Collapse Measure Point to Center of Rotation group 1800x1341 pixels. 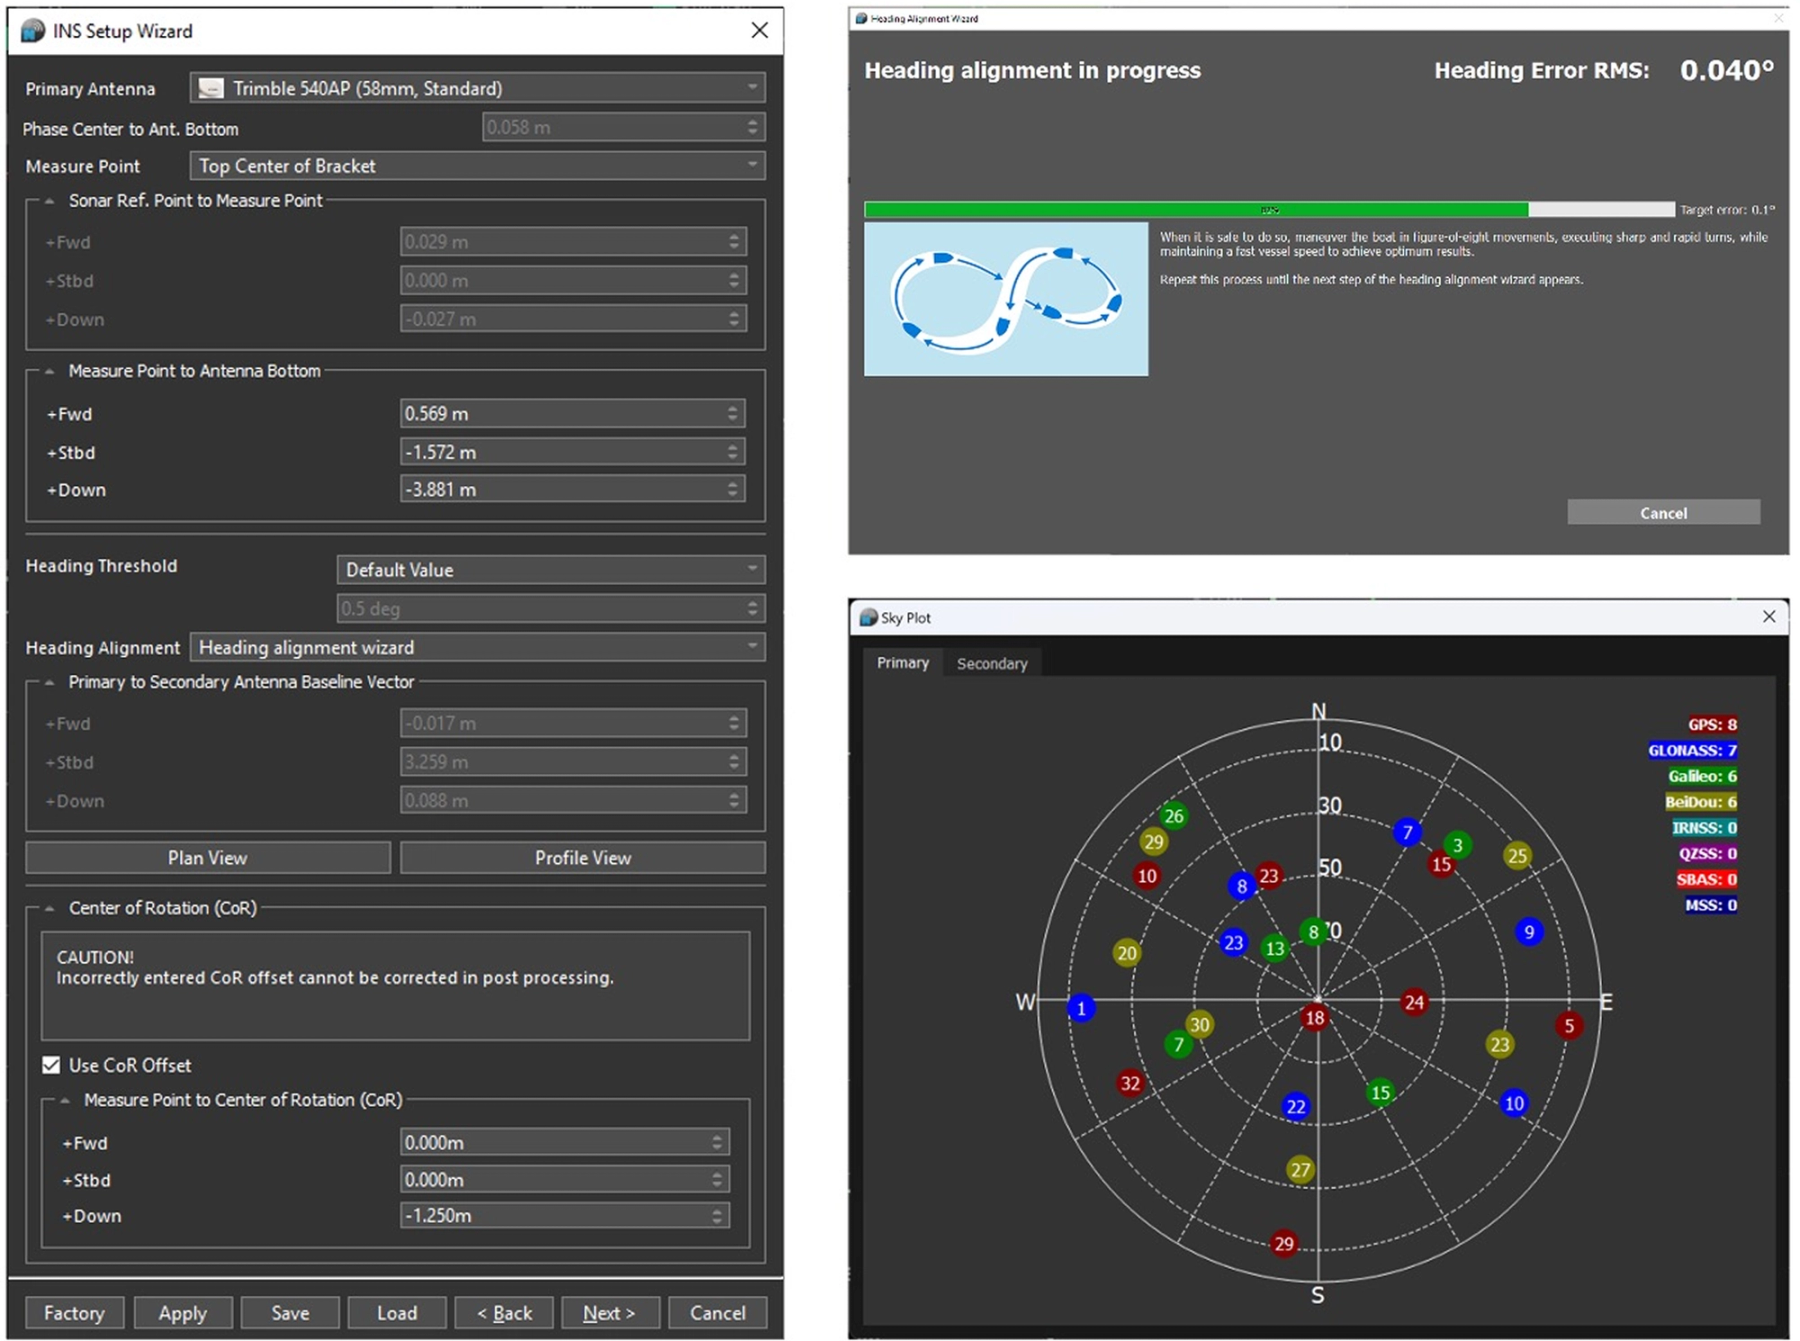(65, 1100)
